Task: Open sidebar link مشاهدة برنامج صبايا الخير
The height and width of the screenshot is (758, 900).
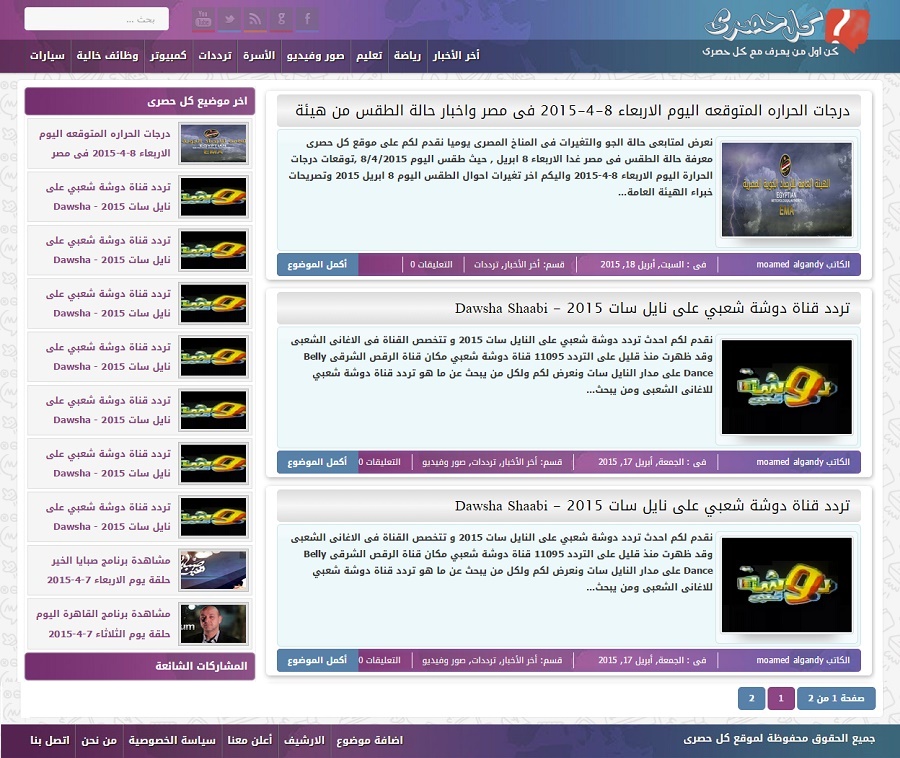Action: (x=108, y=570)
